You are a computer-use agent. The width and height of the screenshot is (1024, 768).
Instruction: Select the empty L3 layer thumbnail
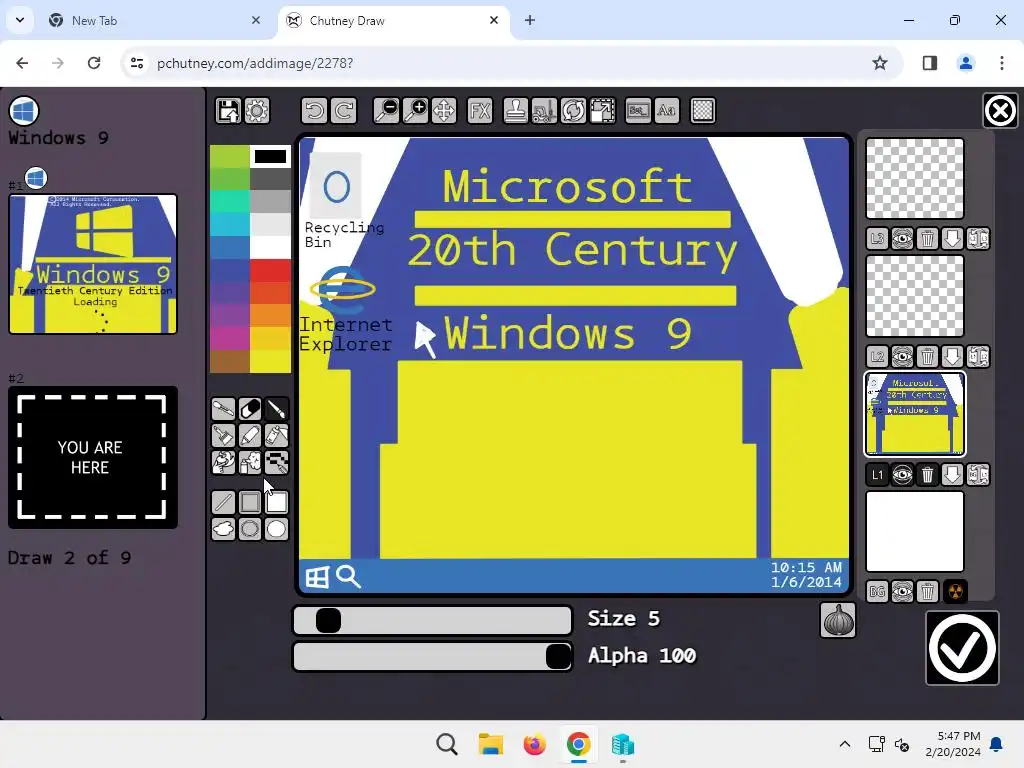point(914,178)
